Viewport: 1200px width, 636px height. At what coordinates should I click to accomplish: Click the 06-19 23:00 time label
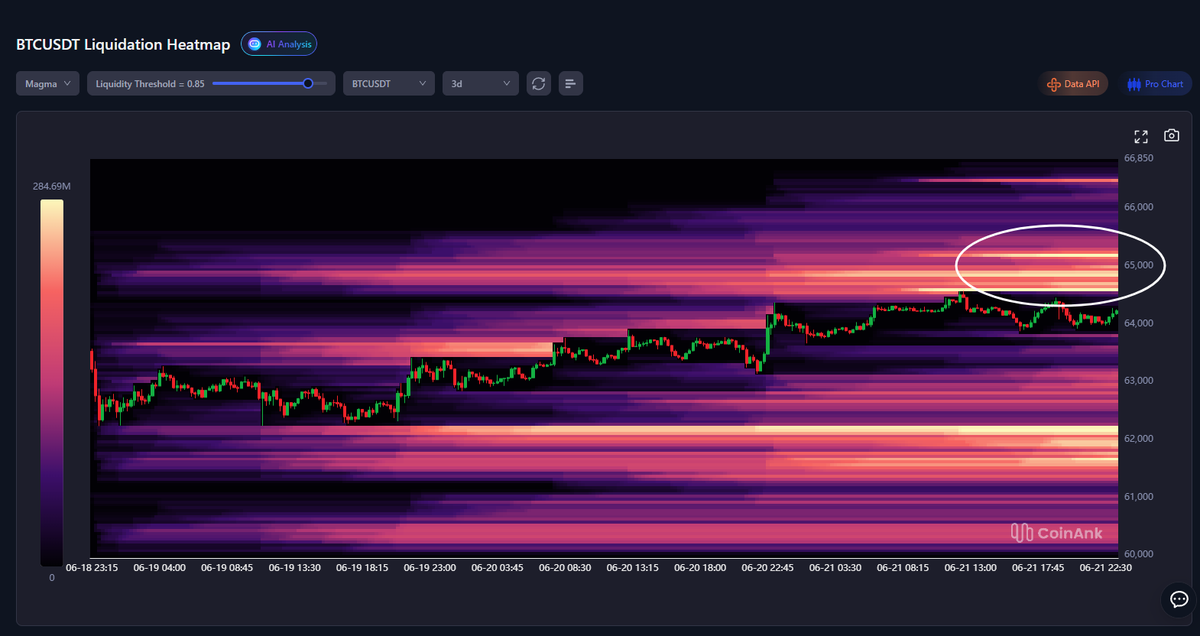click(430, 567)
